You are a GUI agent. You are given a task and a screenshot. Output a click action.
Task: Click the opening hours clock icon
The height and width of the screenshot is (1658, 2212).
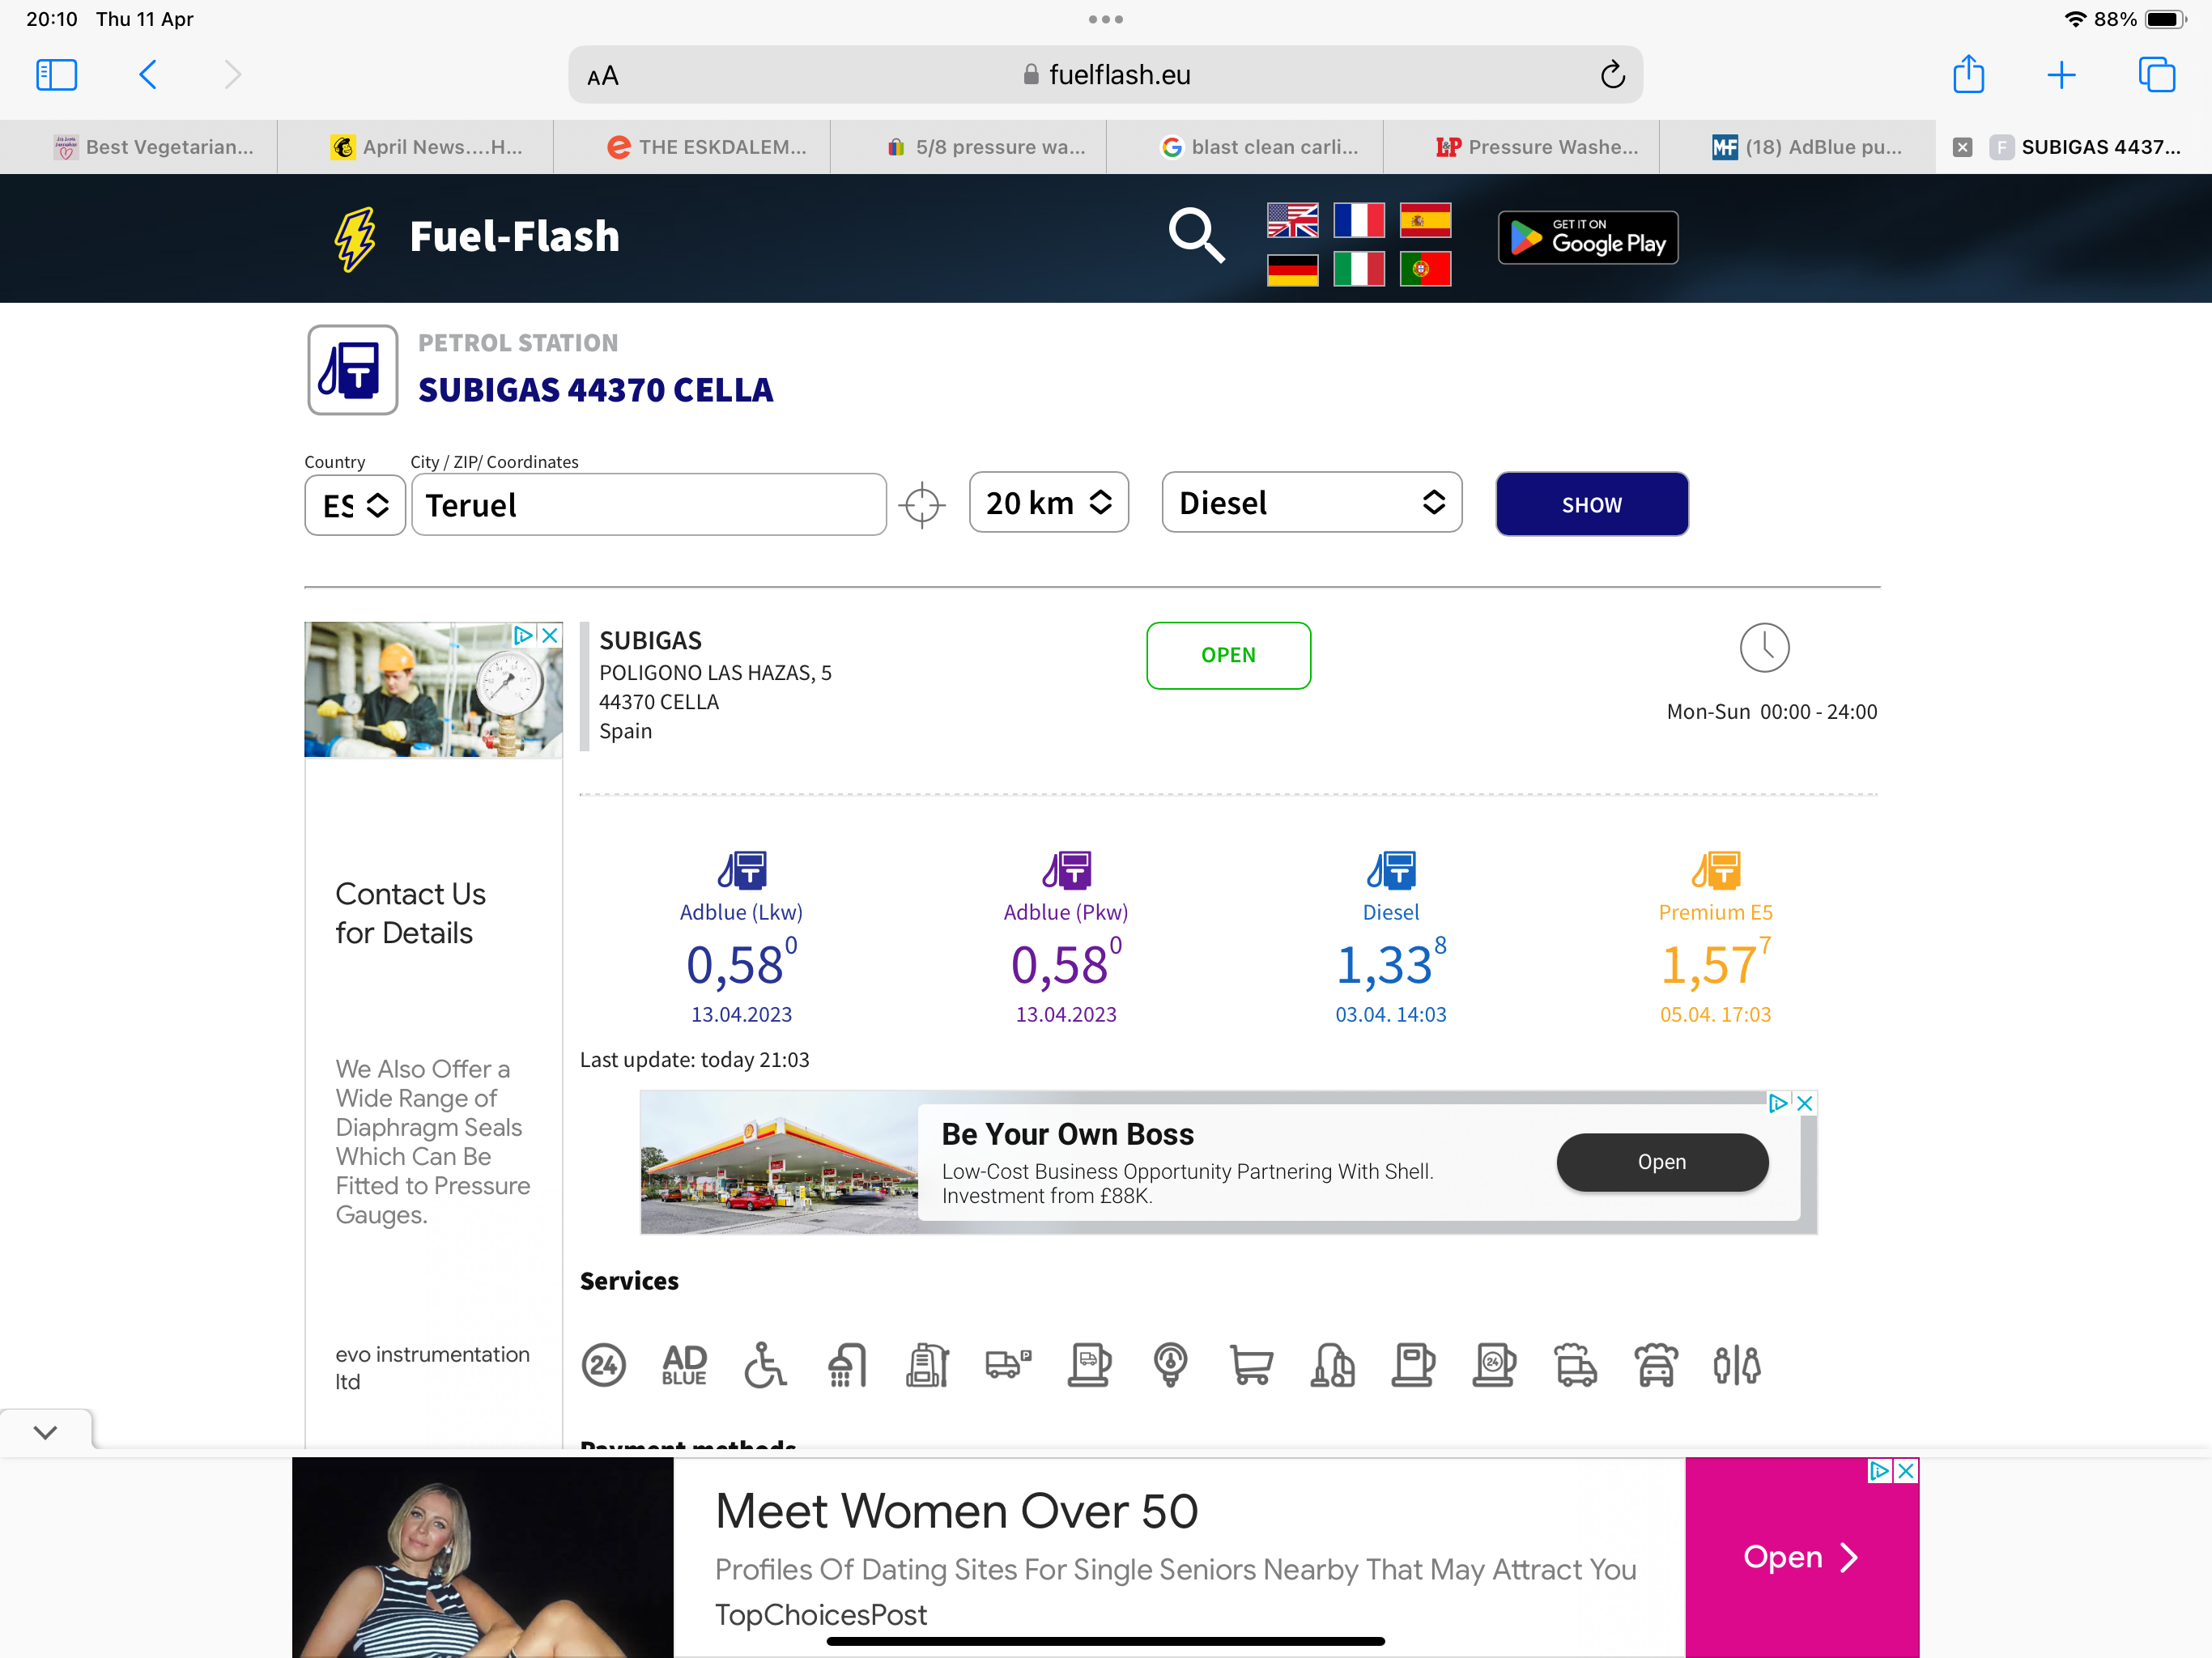(1764, 648)
